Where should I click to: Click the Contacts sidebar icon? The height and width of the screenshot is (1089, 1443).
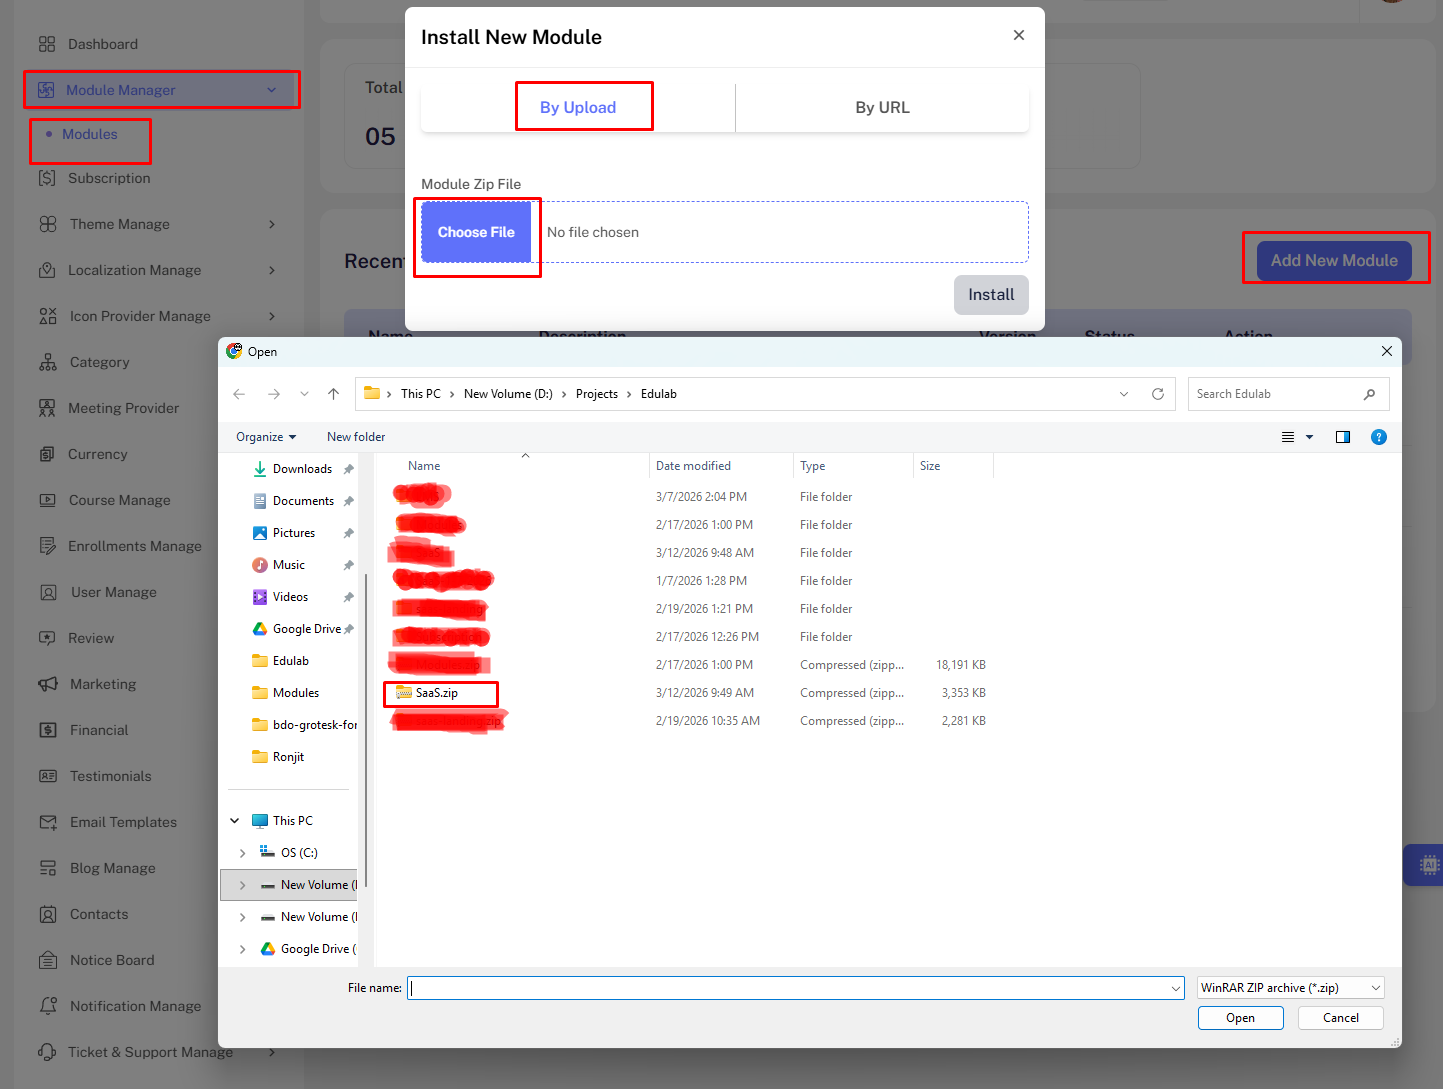[x=48, y=914]
